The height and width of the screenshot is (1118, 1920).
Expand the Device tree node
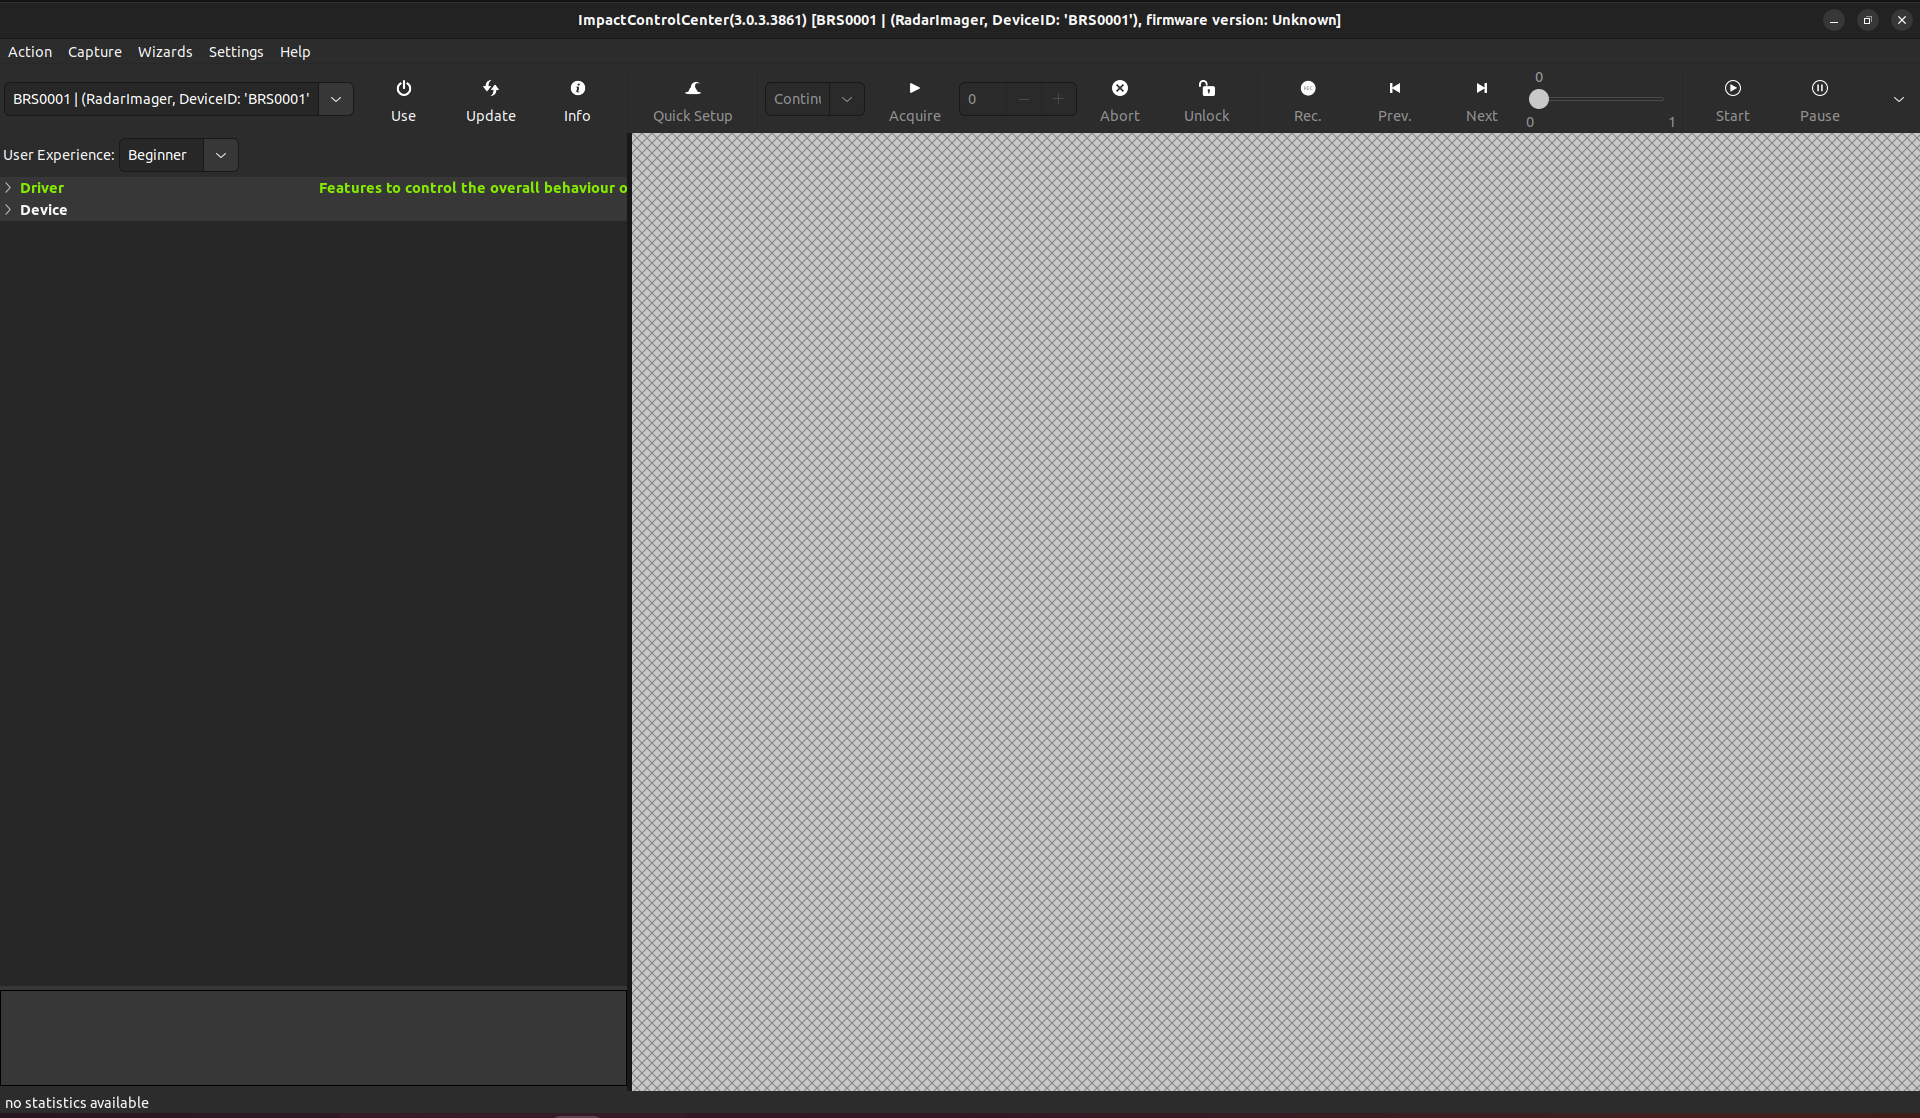9,210
